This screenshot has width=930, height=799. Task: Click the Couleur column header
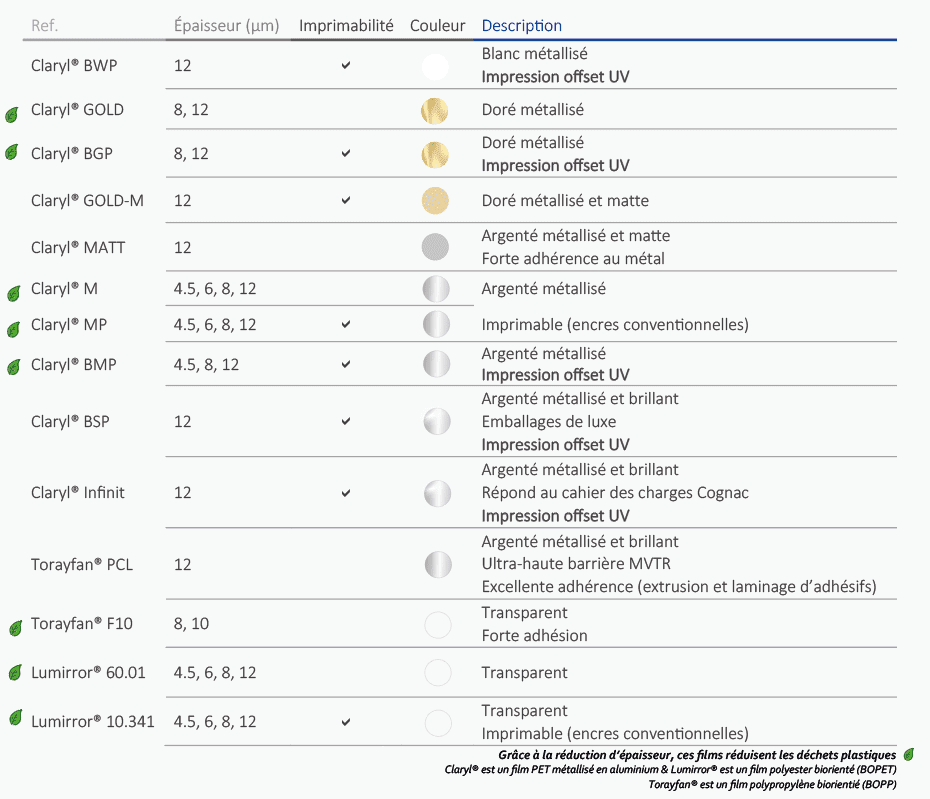438,26
